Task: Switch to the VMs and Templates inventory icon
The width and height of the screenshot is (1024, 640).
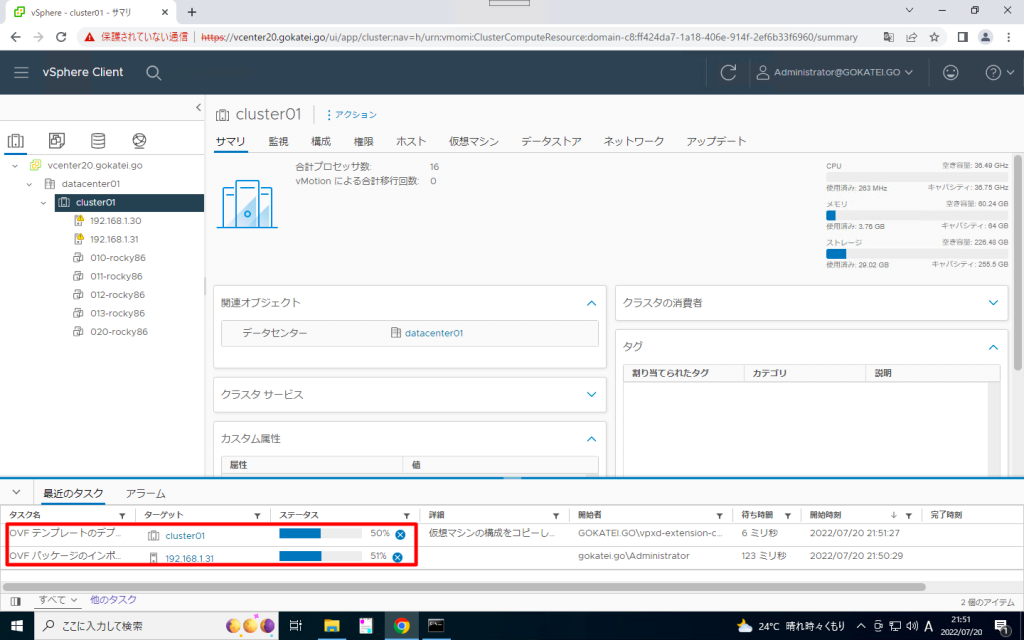Action: 57,141
